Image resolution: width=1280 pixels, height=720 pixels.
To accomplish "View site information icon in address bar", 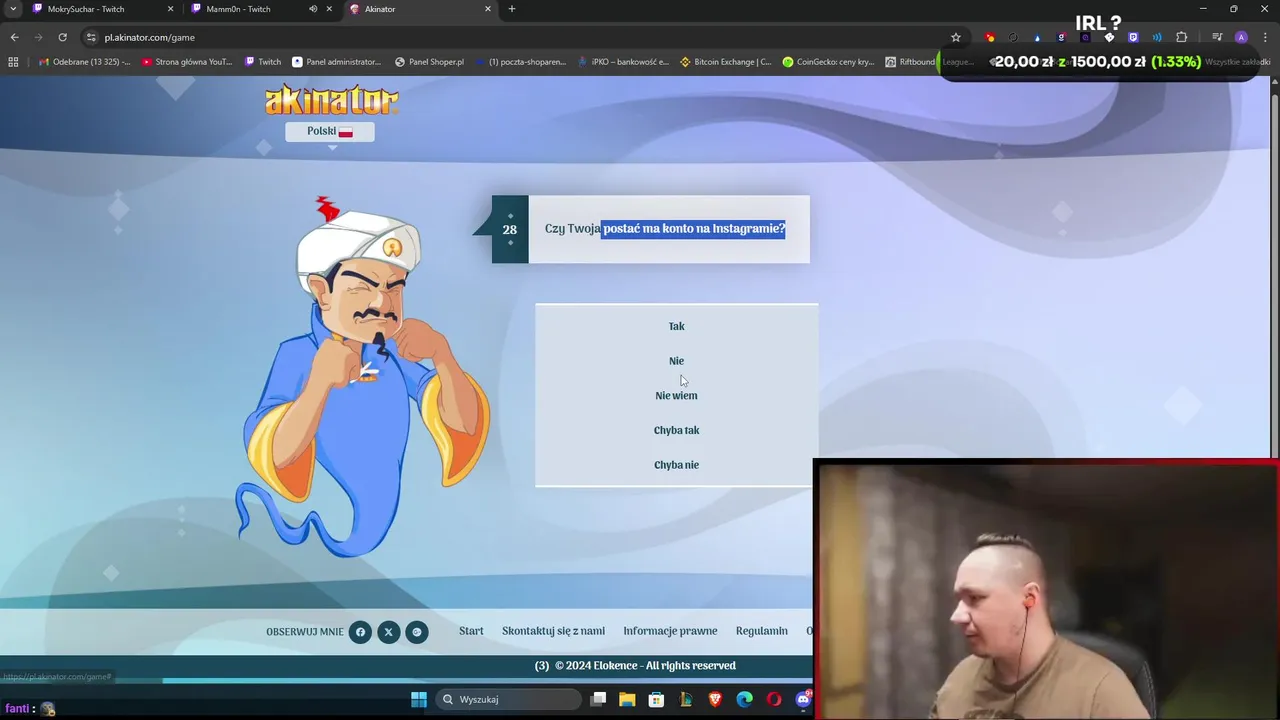I will (91, 37).
